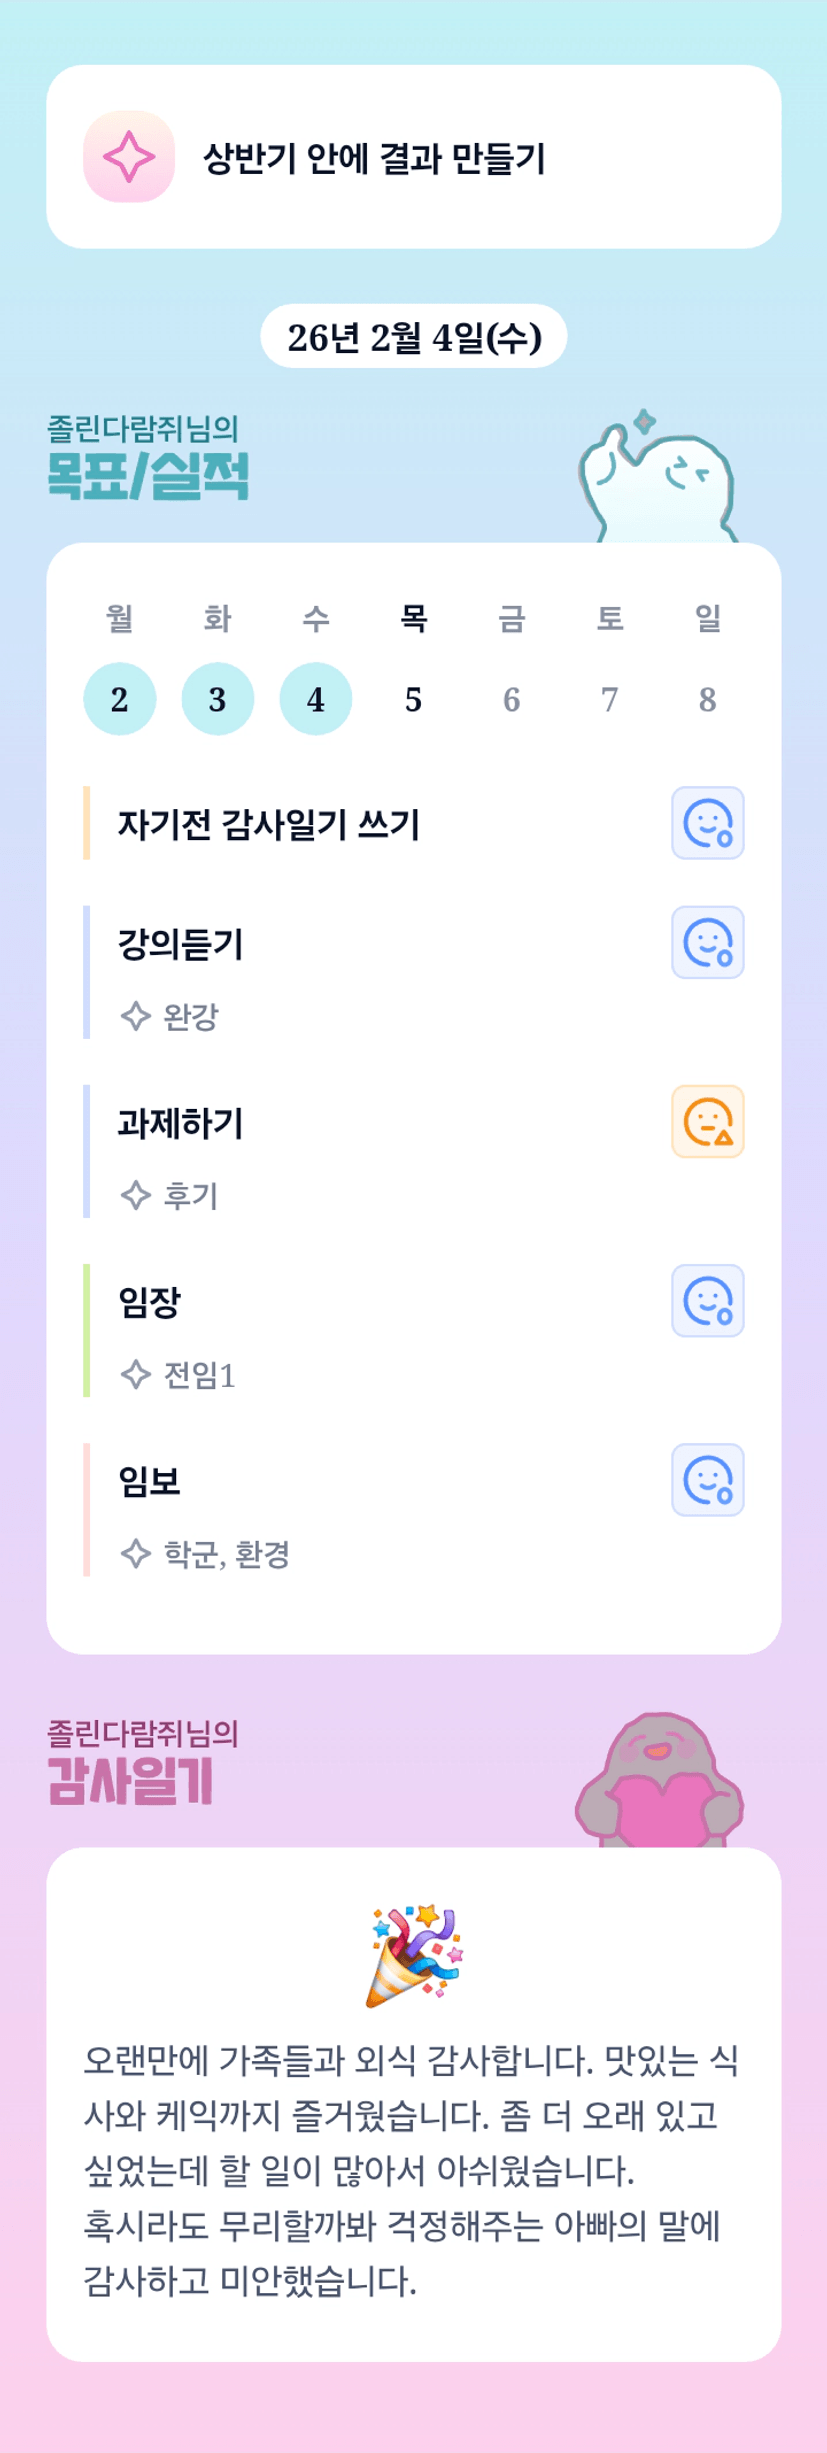Select Friday the 6th in week row
This screenshot has width=827, height=2453.
[511, 699]
